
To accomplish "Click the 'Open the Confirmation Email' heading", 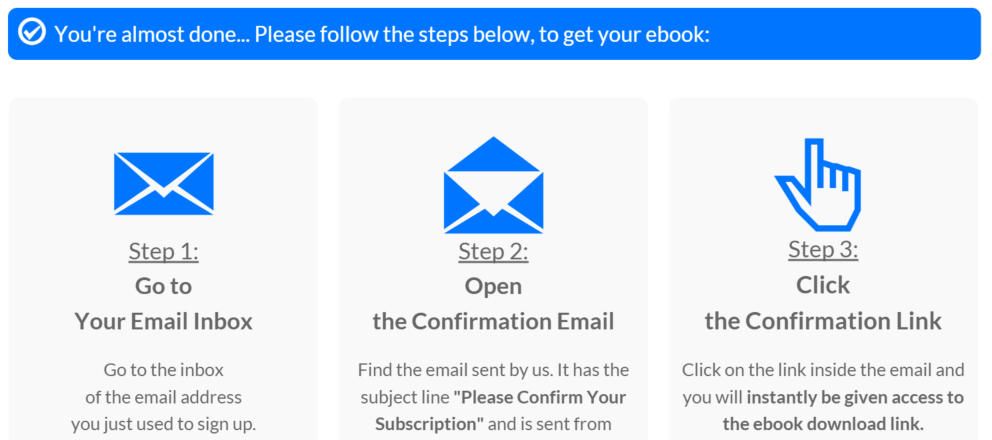I will 493,304.
